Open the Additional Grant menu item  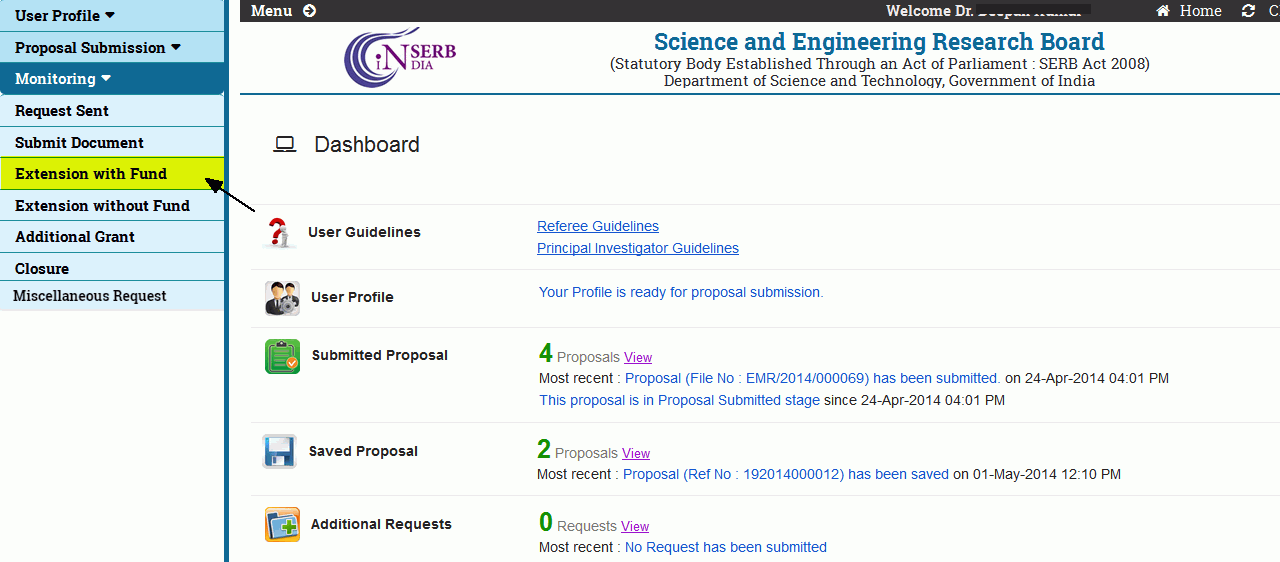(112, 237)
